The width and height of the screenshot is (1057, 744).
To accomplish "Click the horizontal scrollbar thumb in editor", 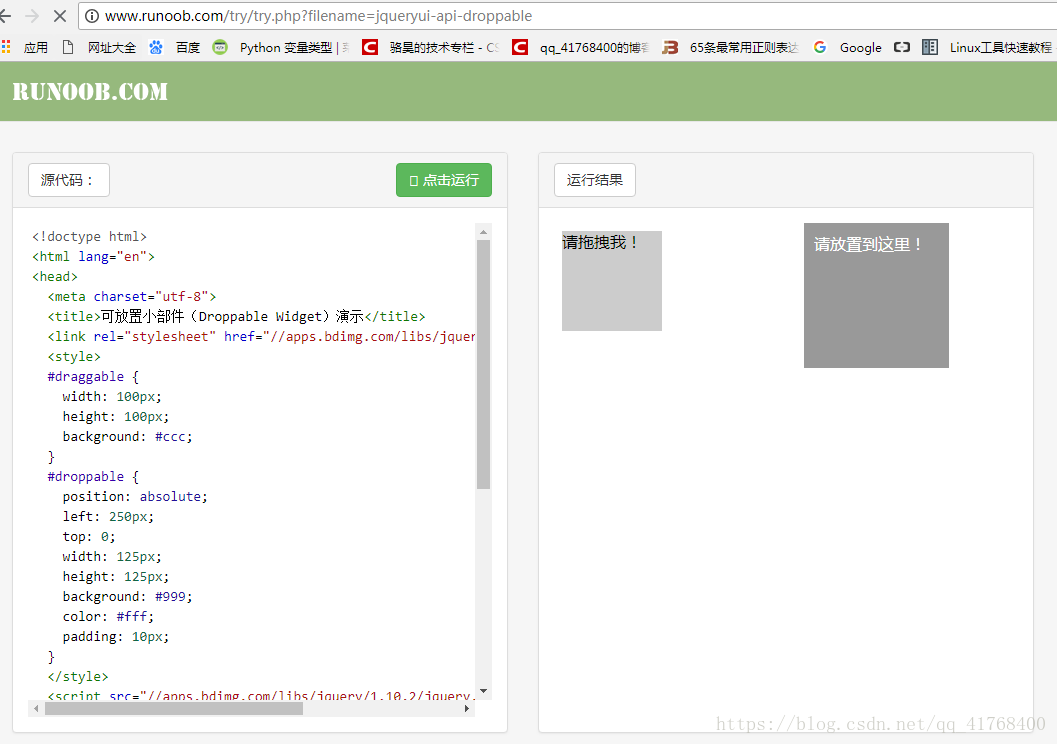I will pyautogui.click(x=174, y=708).
